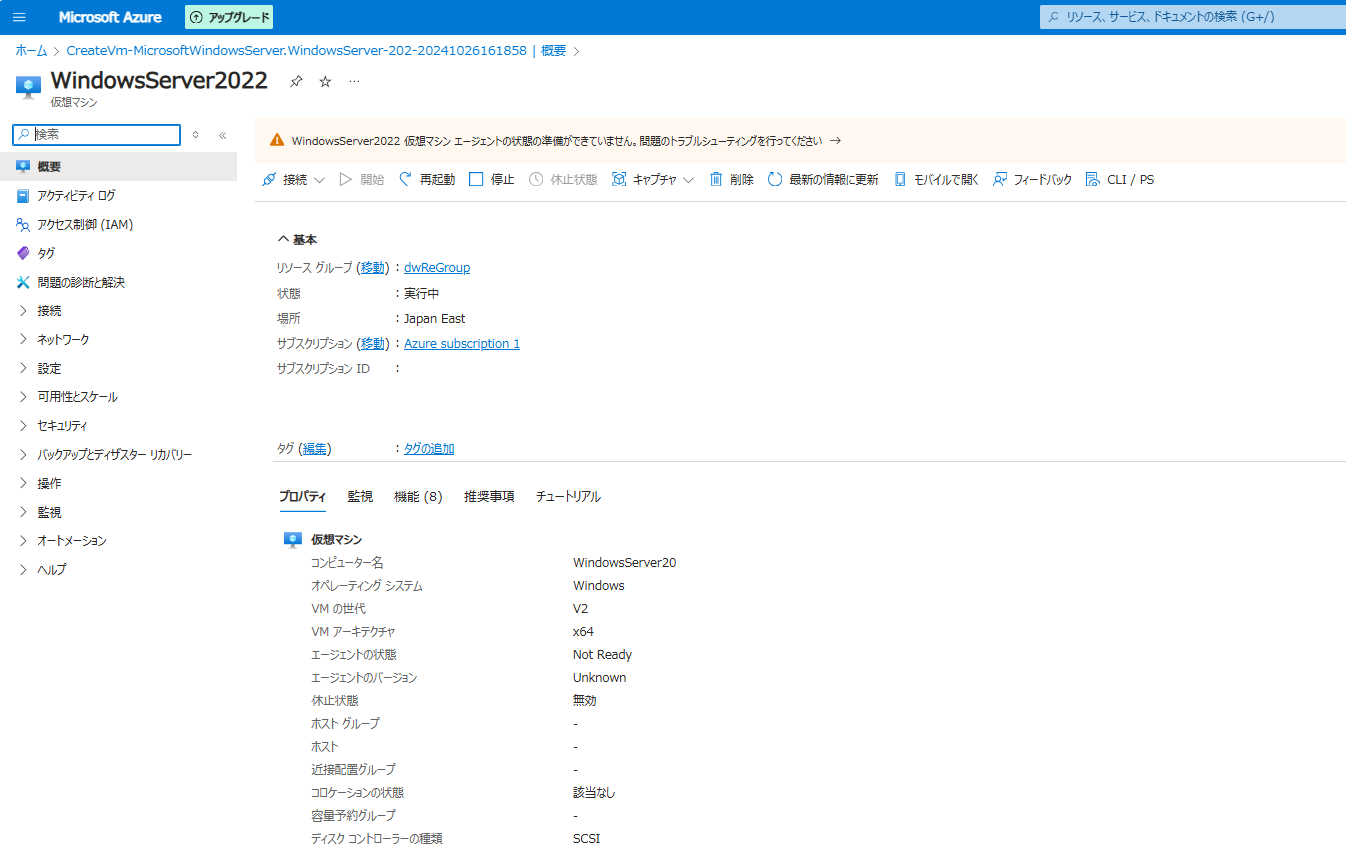Click the warning banner about VM agent
This screenshot has height=866, width=1346.
pyautogui.click(x=800, y=141)
